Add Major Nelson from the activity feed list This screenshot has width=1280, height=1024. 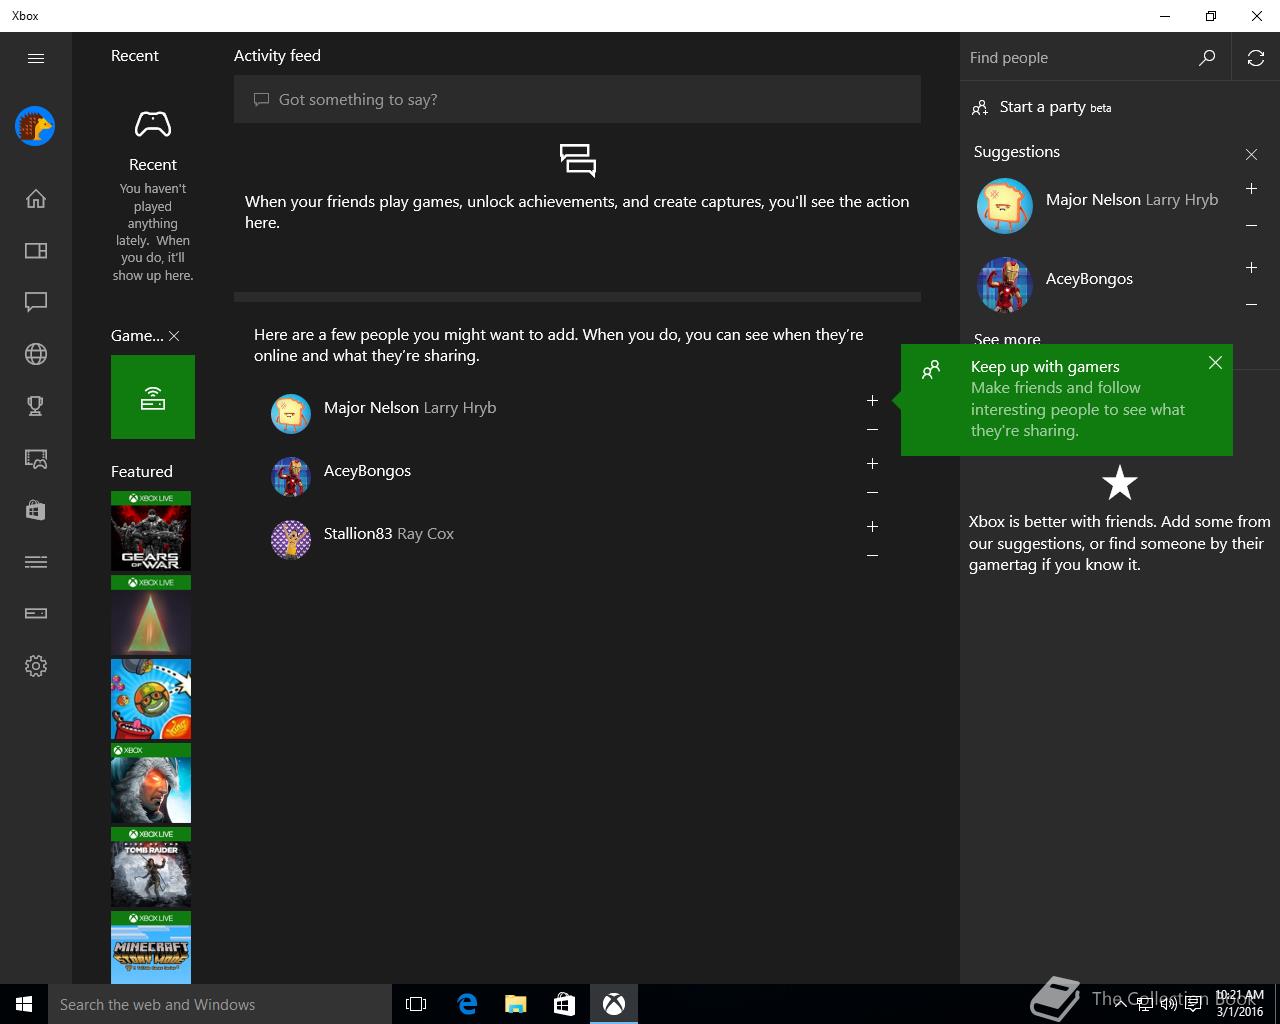[872, 400]
